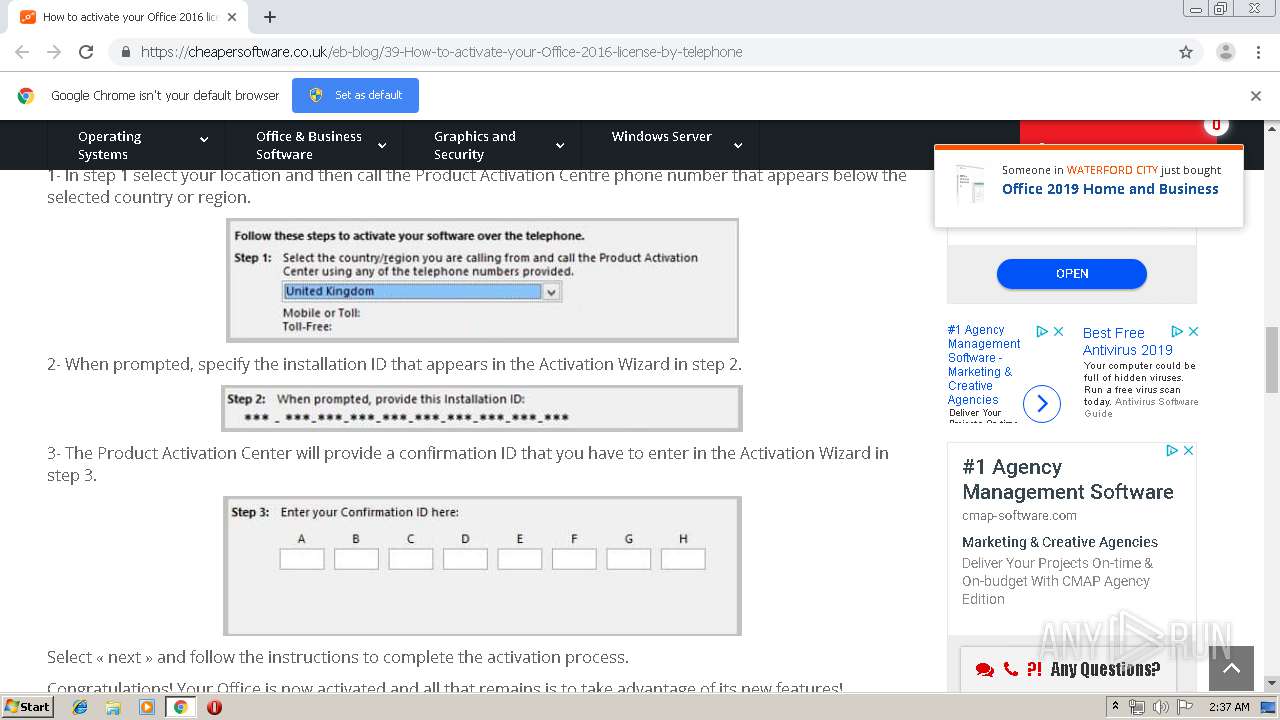
Task: Click the Step 3 Confirmation ID image
Action: [482, 566]
